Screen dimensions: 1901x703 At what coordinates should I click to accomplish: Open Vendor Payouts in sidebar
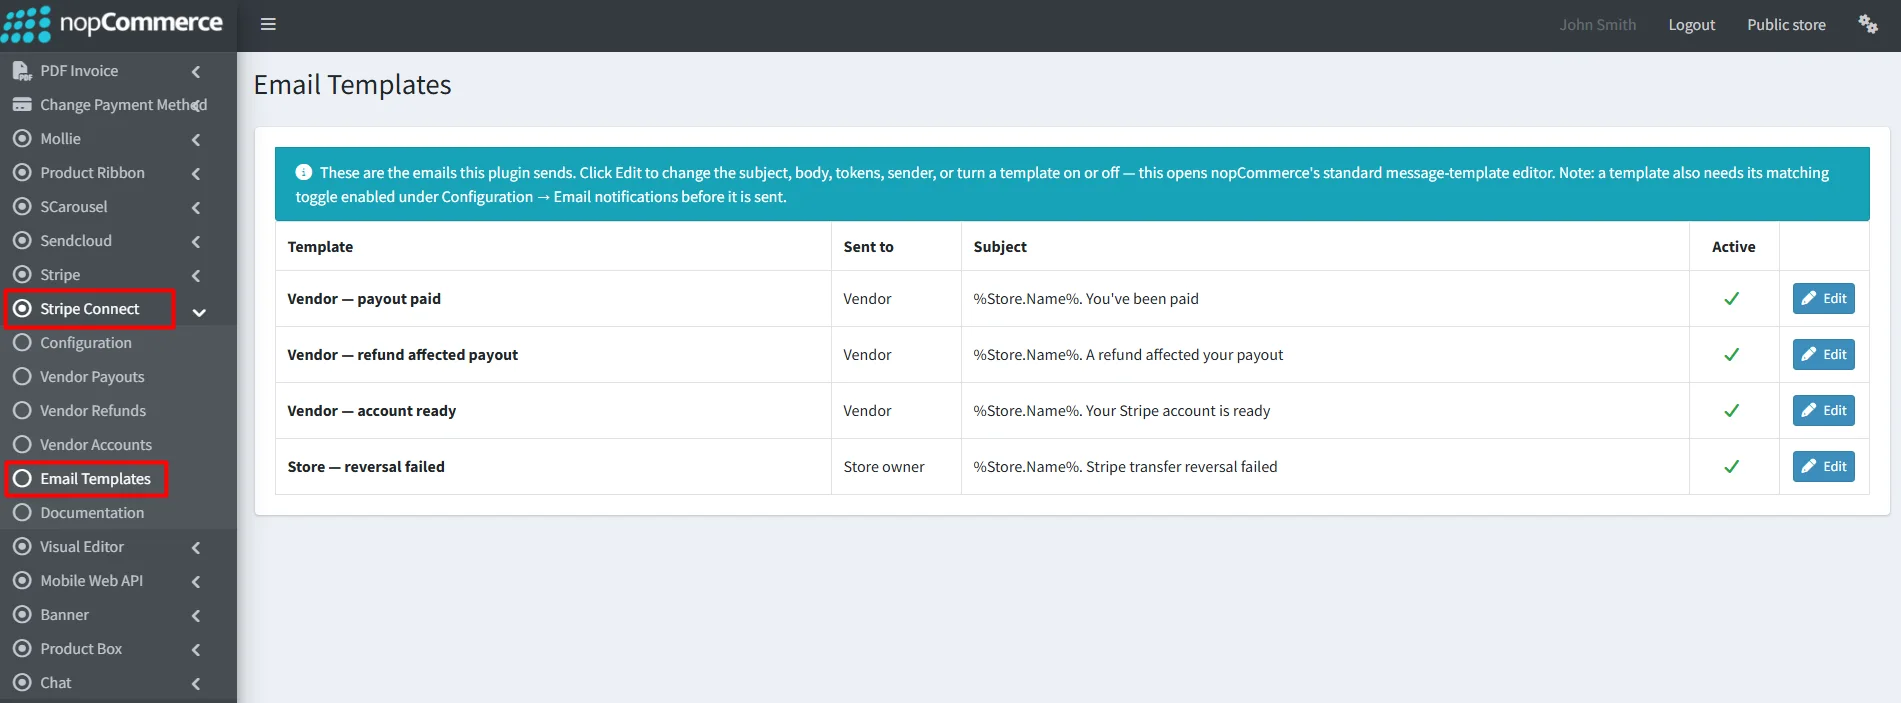coord(118,377)
